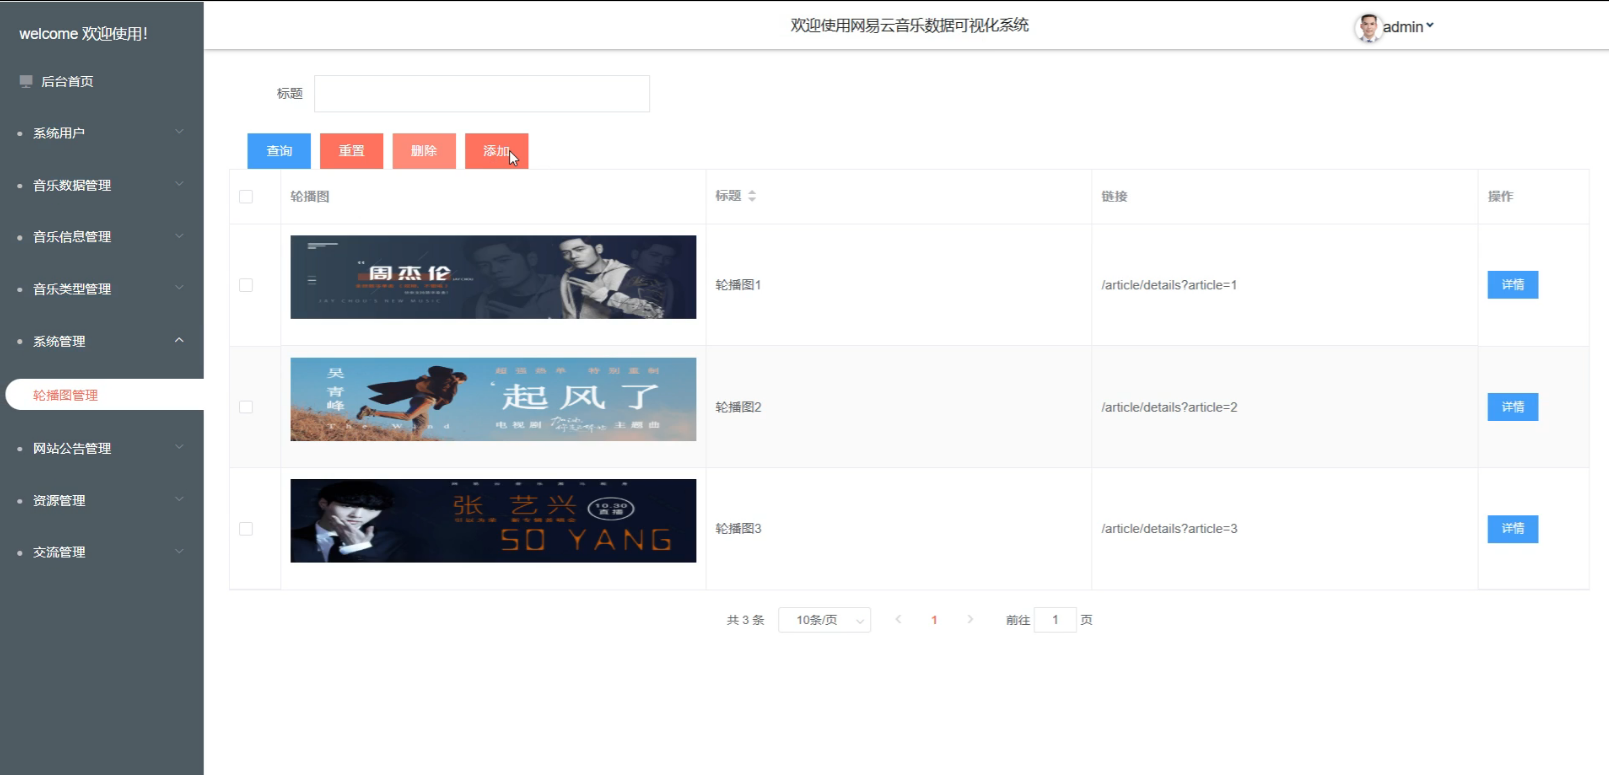Image resolution: width=1609 pixels, height=775 pixels.
Task: Select all rows with the header checkbox
Action: coord(246,197)
